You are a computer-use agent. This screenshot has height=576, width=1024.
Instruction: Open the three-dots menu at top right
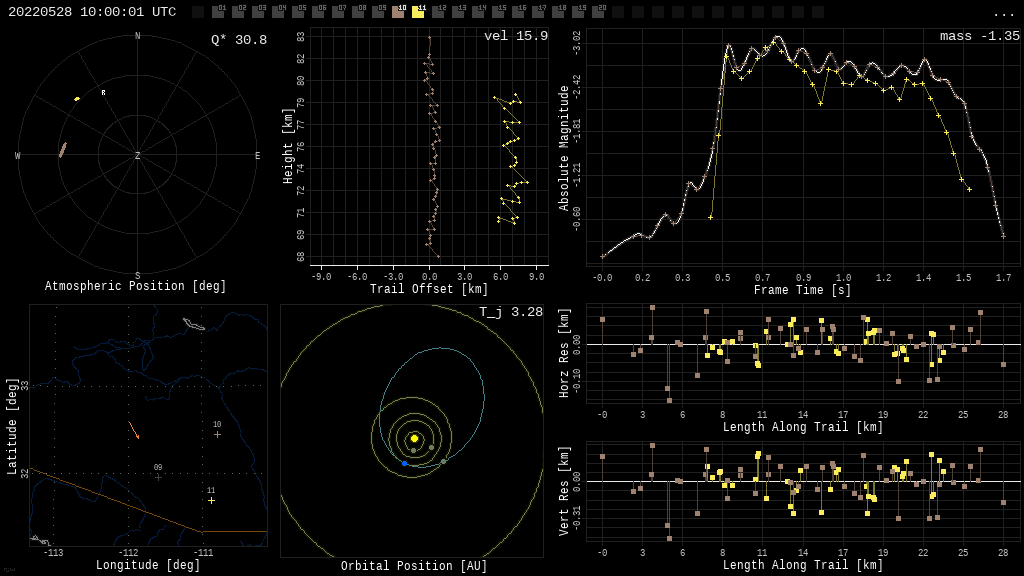(1003, 13)
